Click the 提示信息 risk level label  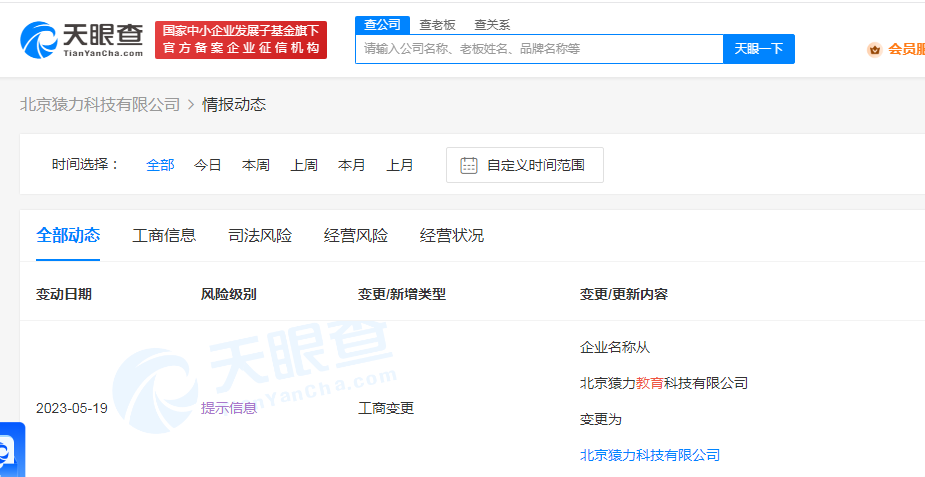coord(229,408)
